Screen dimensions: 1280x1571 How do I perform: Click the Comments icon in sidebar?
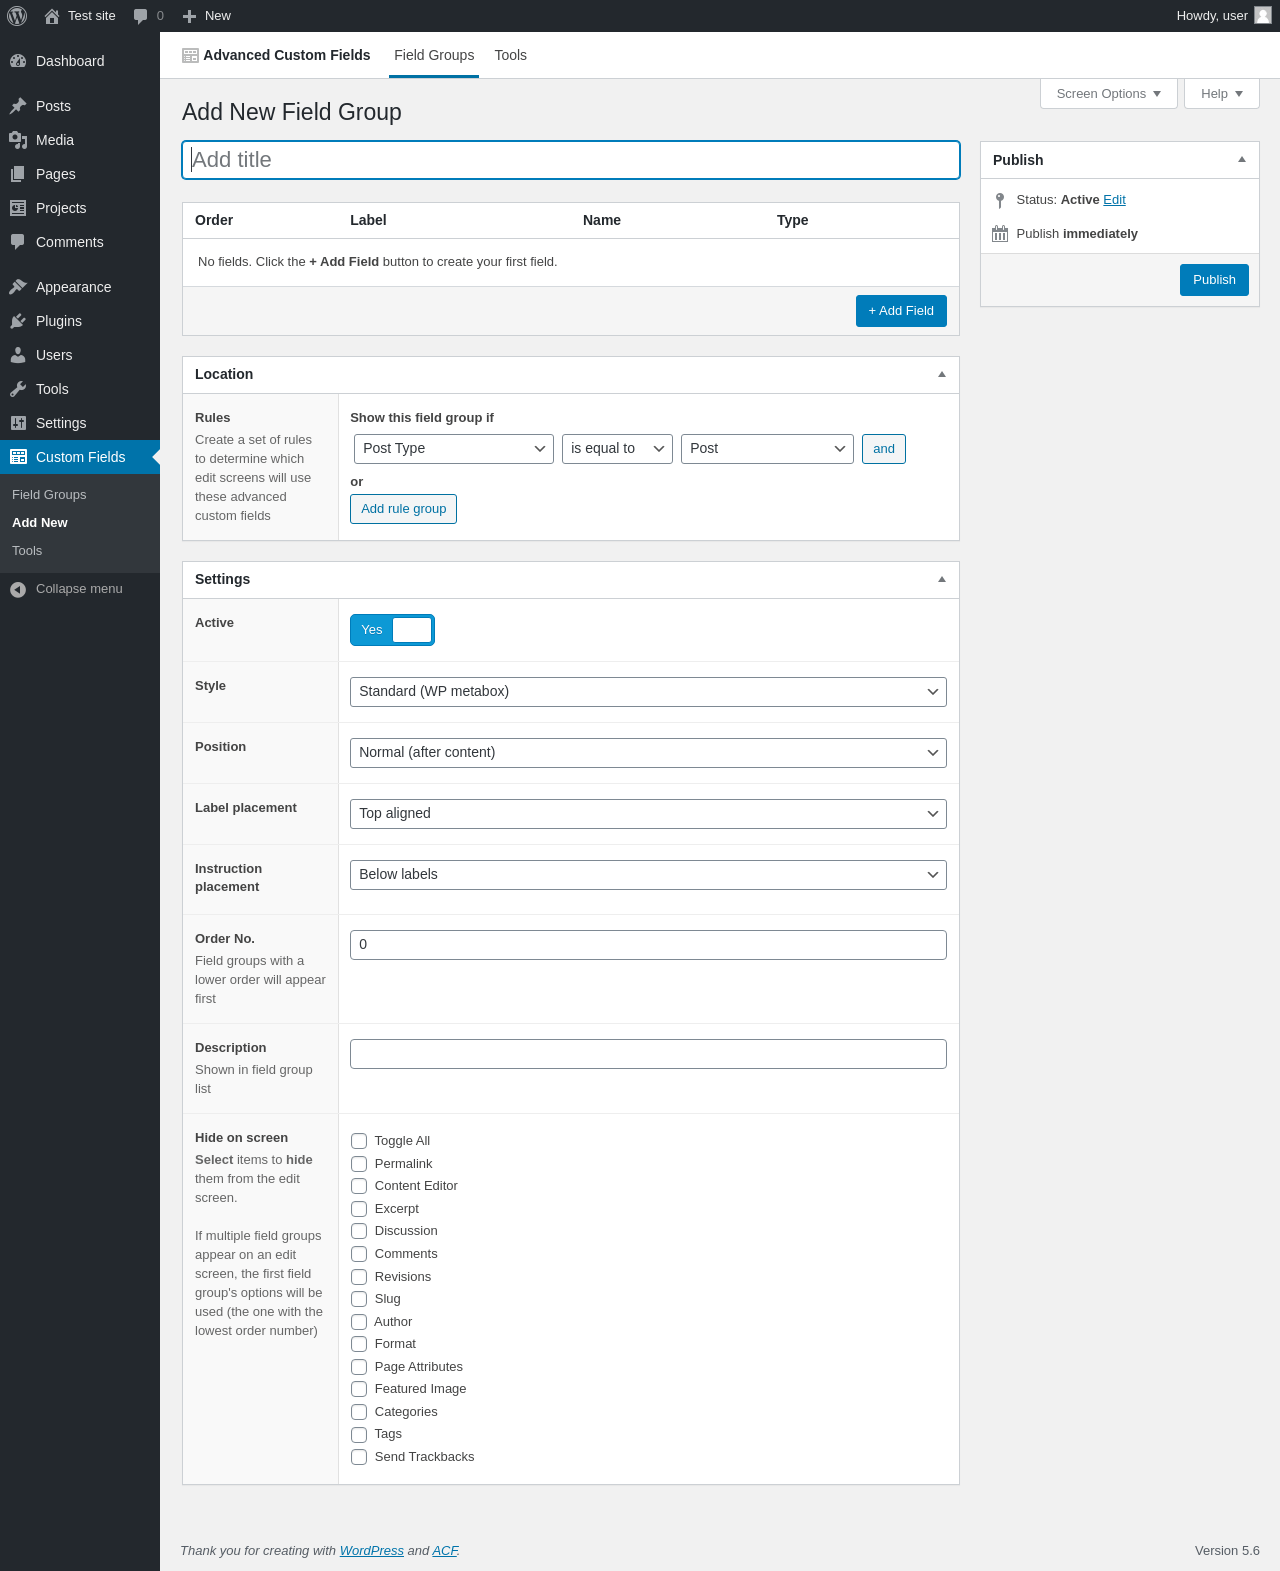click(18, 242)
